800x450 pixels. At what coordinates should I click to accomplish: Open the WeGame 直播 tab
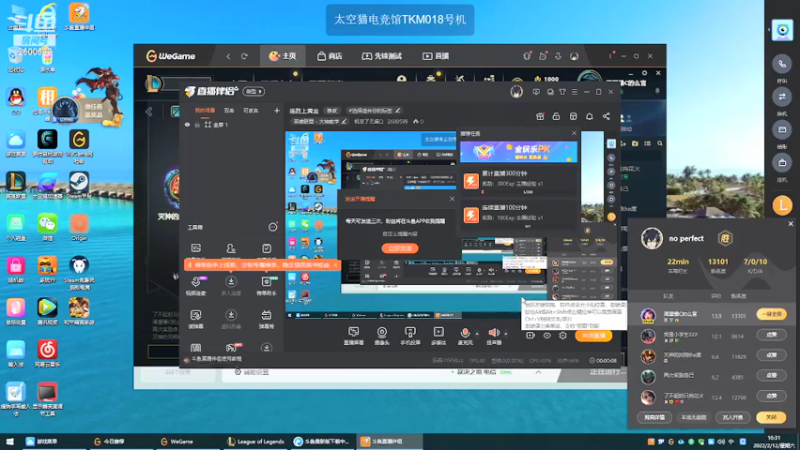point(436,56)
